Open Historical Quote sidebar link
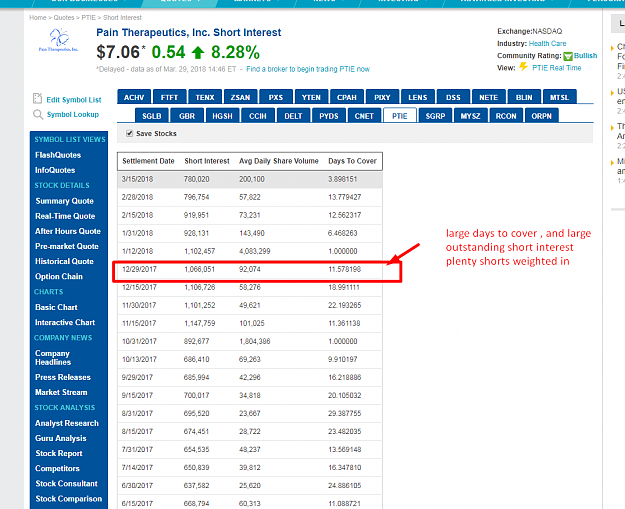 (64, 261)
